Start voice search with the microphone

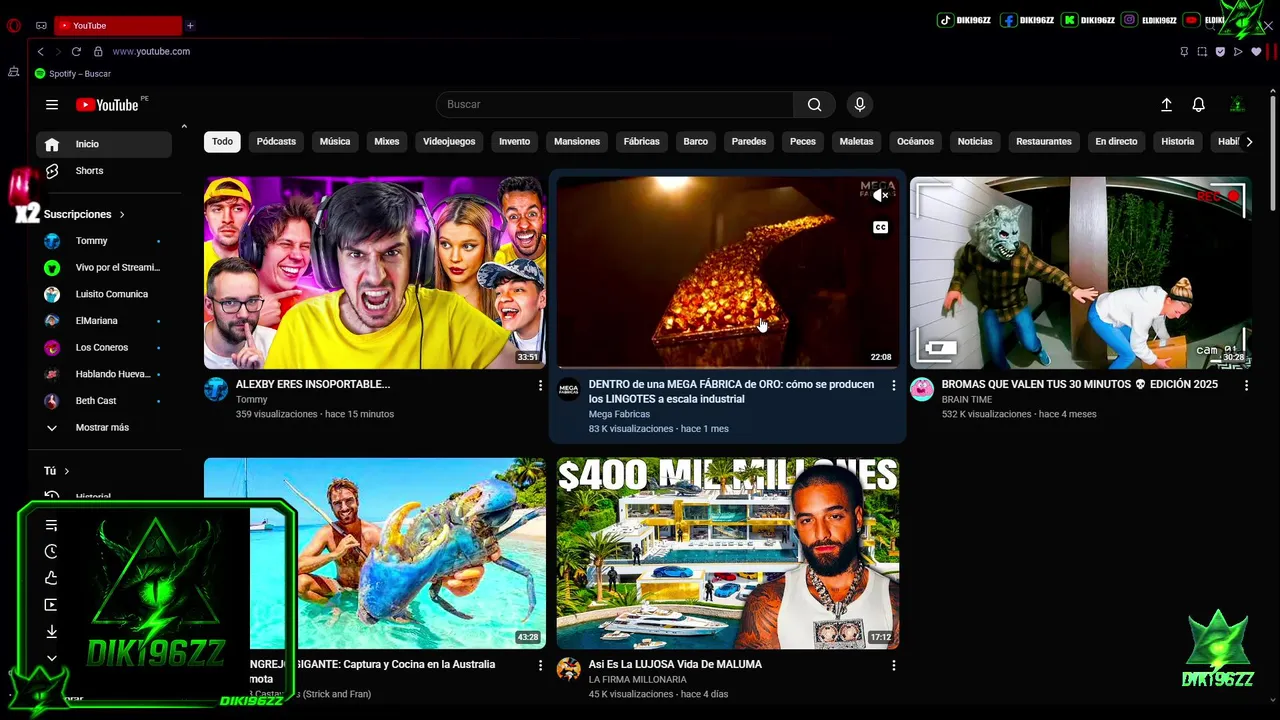pyautogui.click(x=859, y=104)
